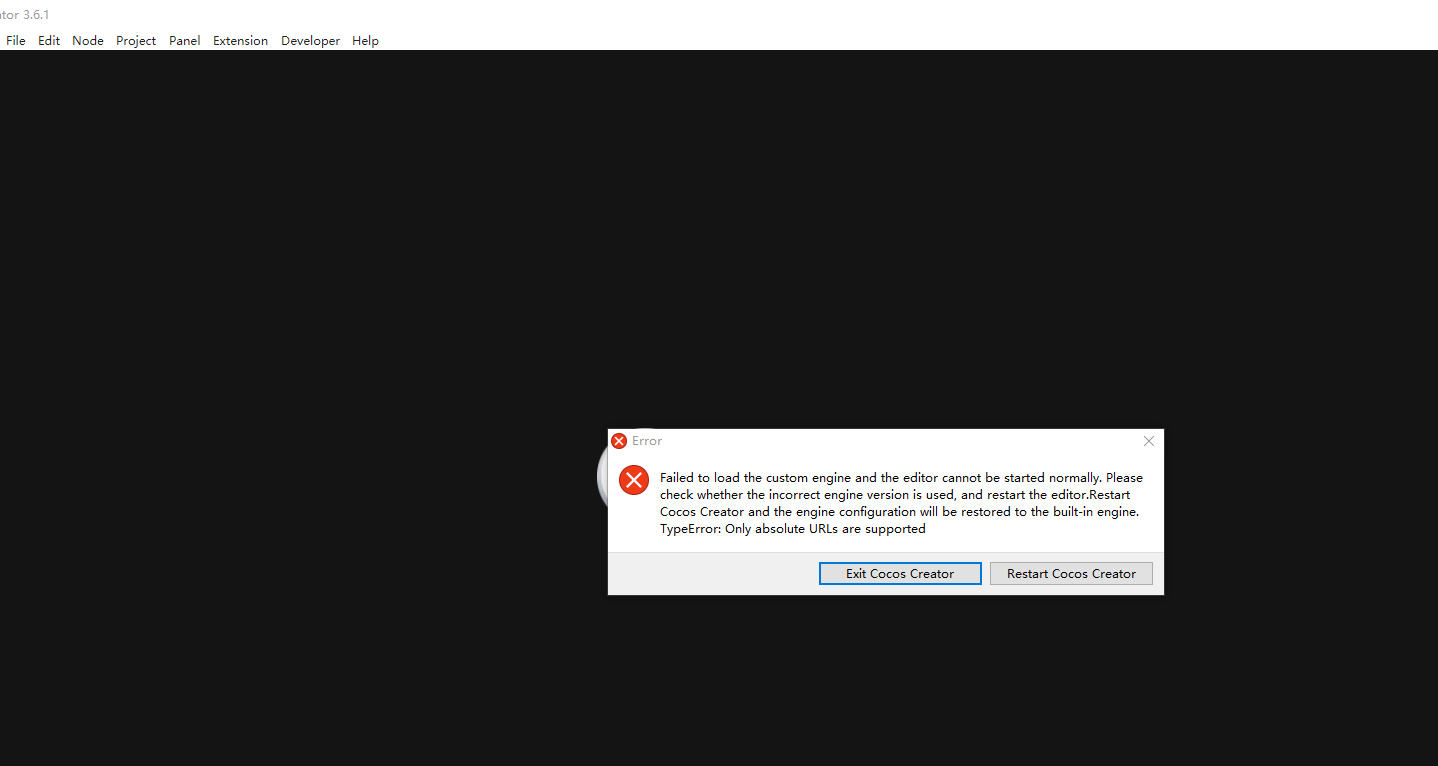The width and height of the screenshot is (1438, 766).
Task: Click the 'Error' dialog title text
Action: [x=647, y=441]
